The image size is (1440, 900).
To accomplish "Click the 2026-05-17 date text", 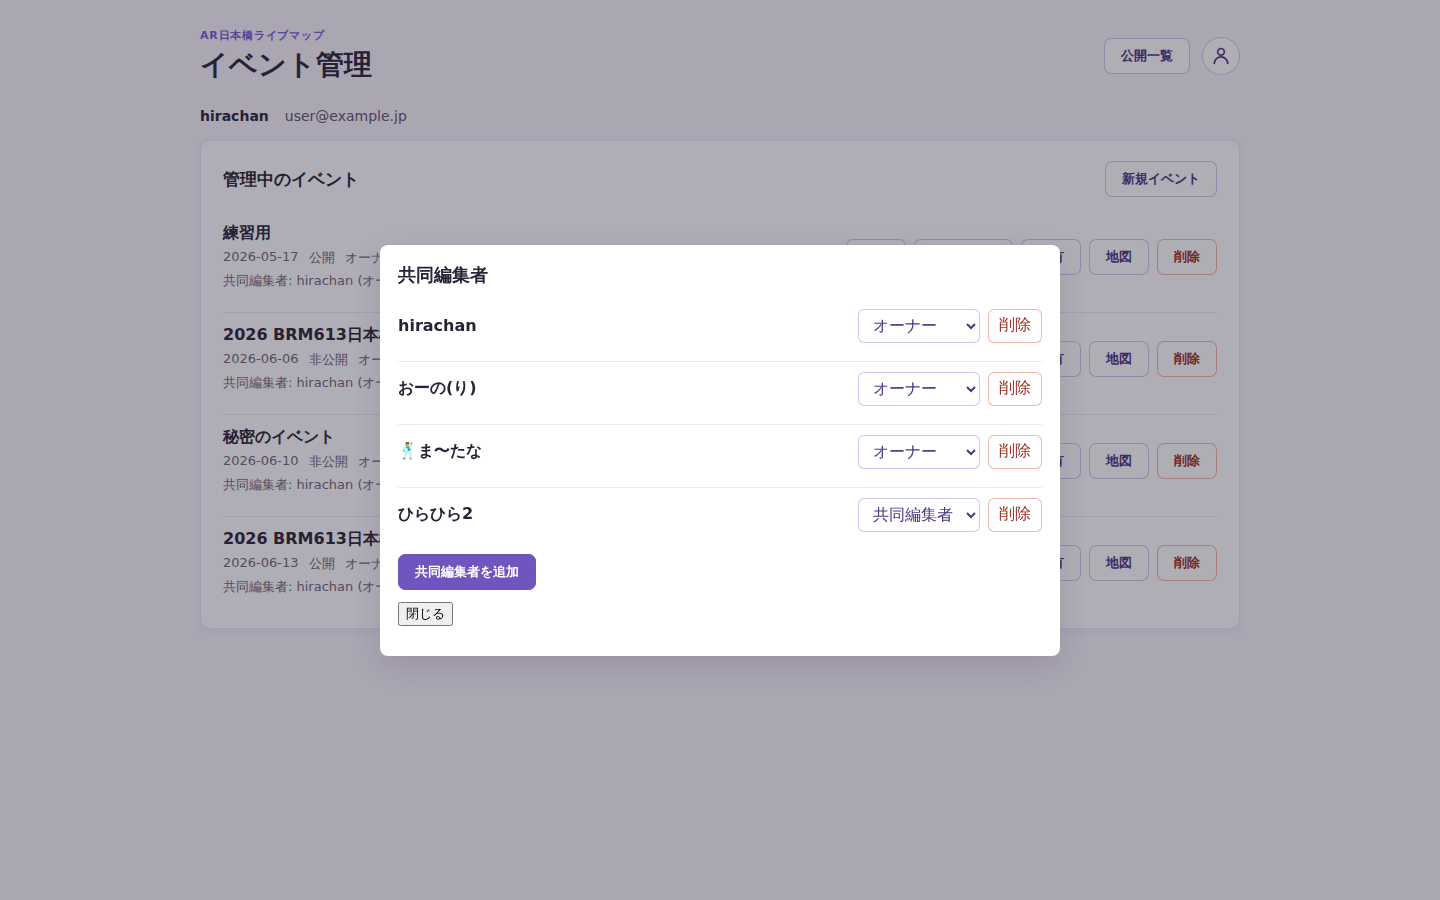I will click(x=260, y=257).
